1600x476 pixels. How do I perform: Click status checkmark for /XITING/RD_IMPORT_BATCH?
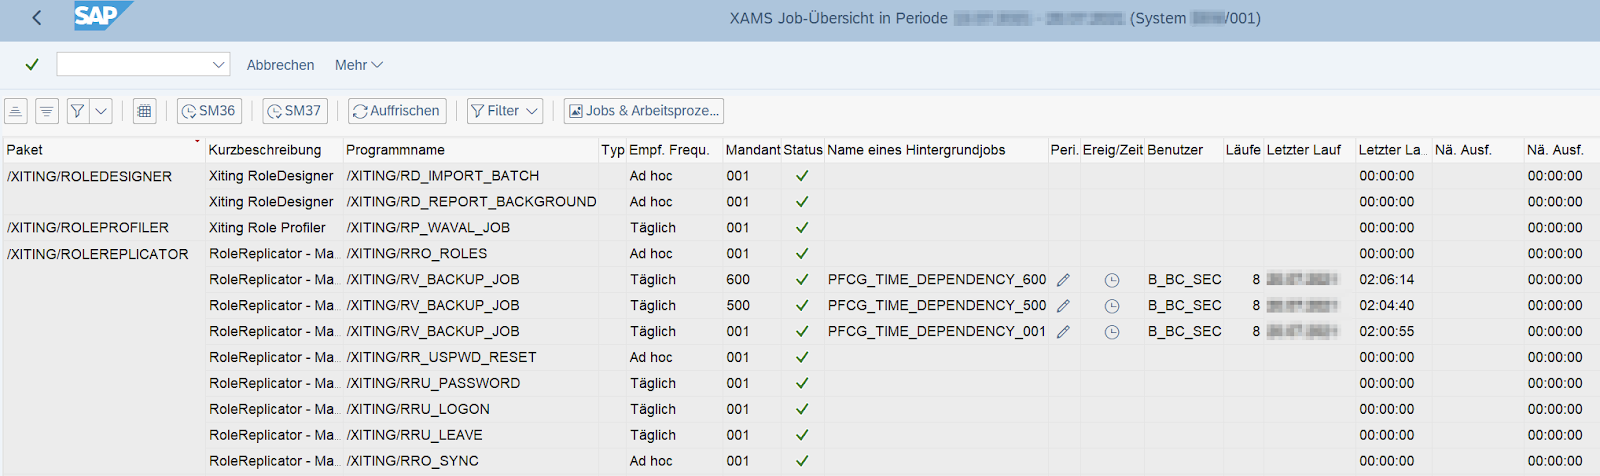tap(802, 176)
